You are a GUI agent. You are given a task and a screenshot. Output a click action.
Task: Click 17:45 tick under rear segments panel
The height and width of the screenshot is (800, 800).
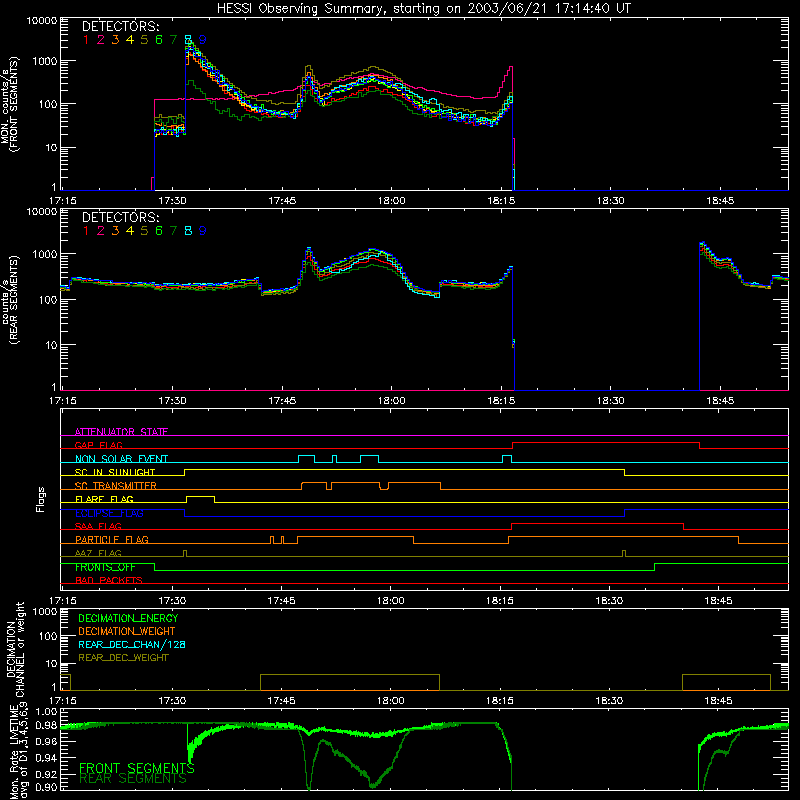click(x=282, y=401)
